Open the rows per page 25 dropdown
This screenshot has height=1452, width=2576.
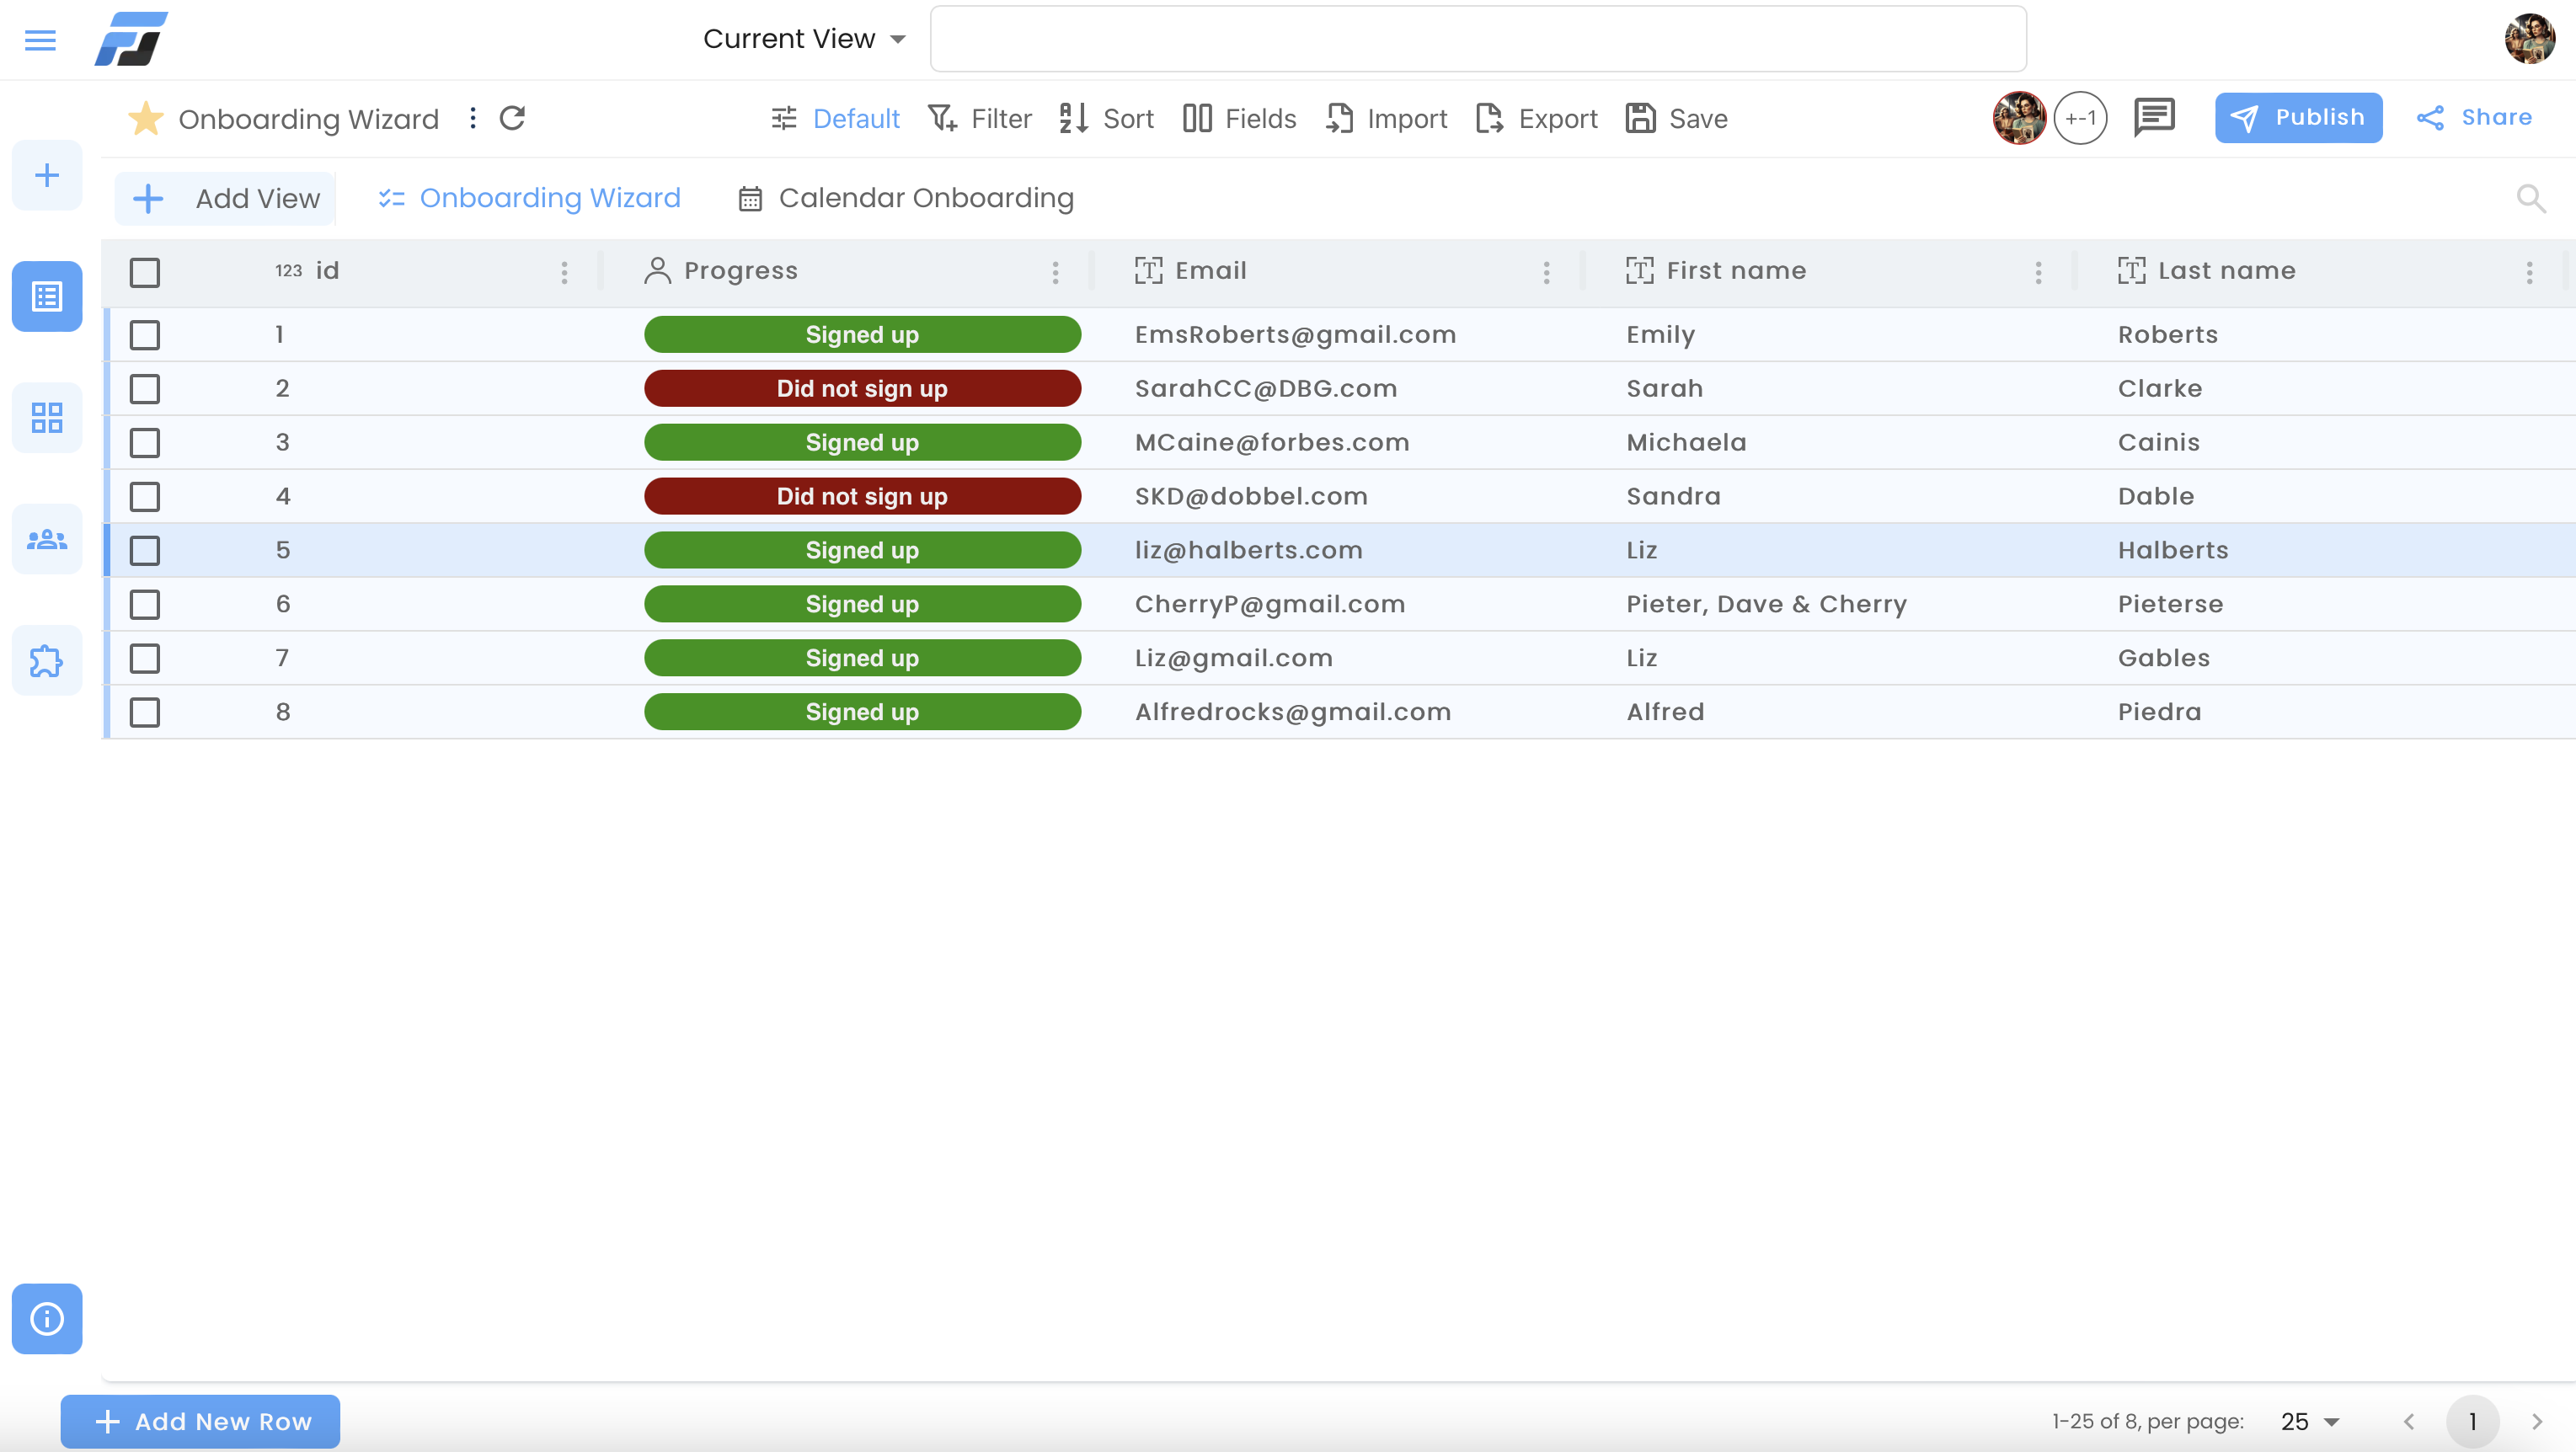click(2310, 1421)
